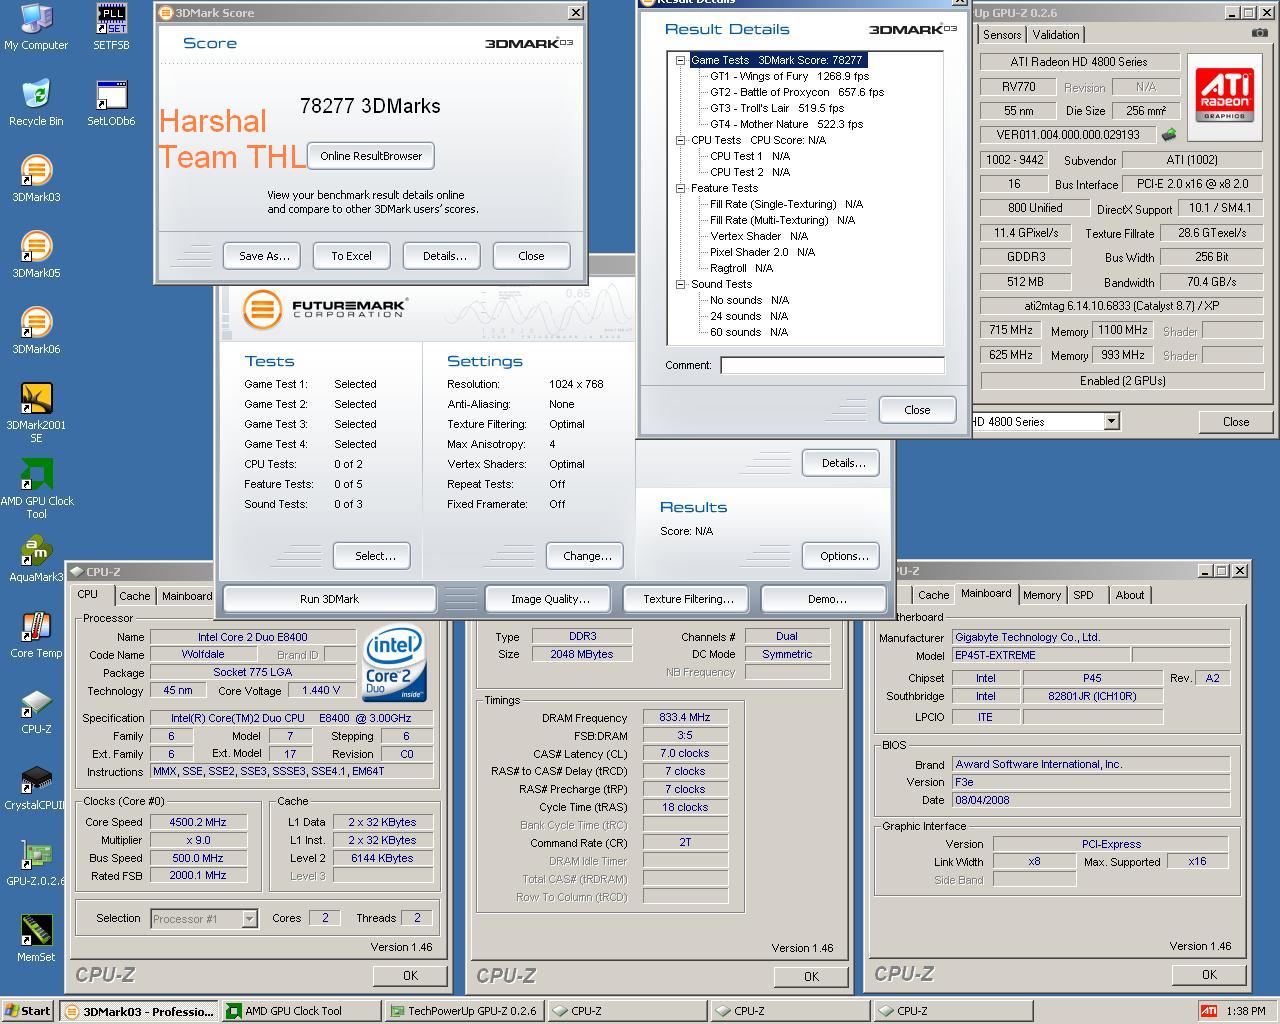This screenshot has width=1280, height=1024.
Task: Click Save As in 3DMark Score window
Action: 264,256
